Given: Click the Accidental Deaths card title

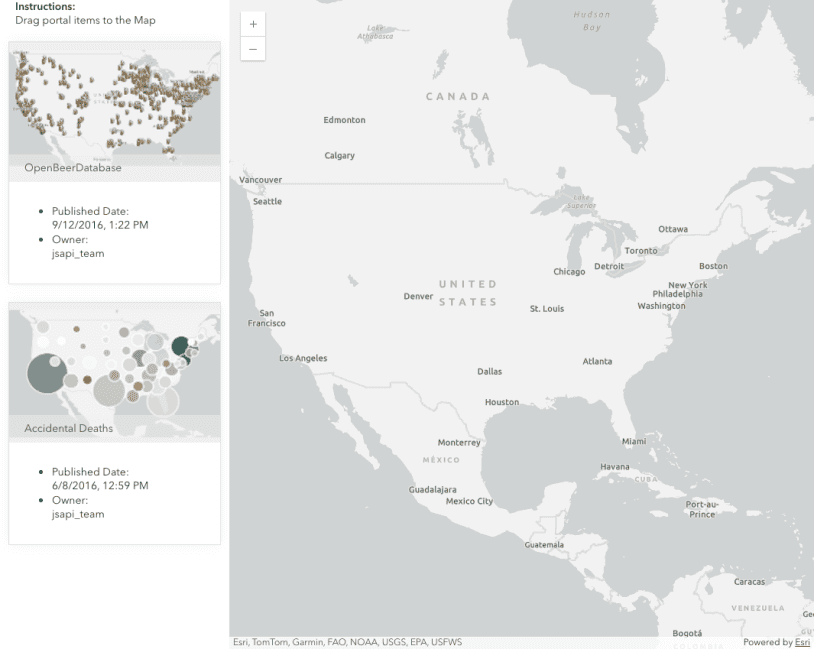Looking at the screenshot, I should click(69, 428).
